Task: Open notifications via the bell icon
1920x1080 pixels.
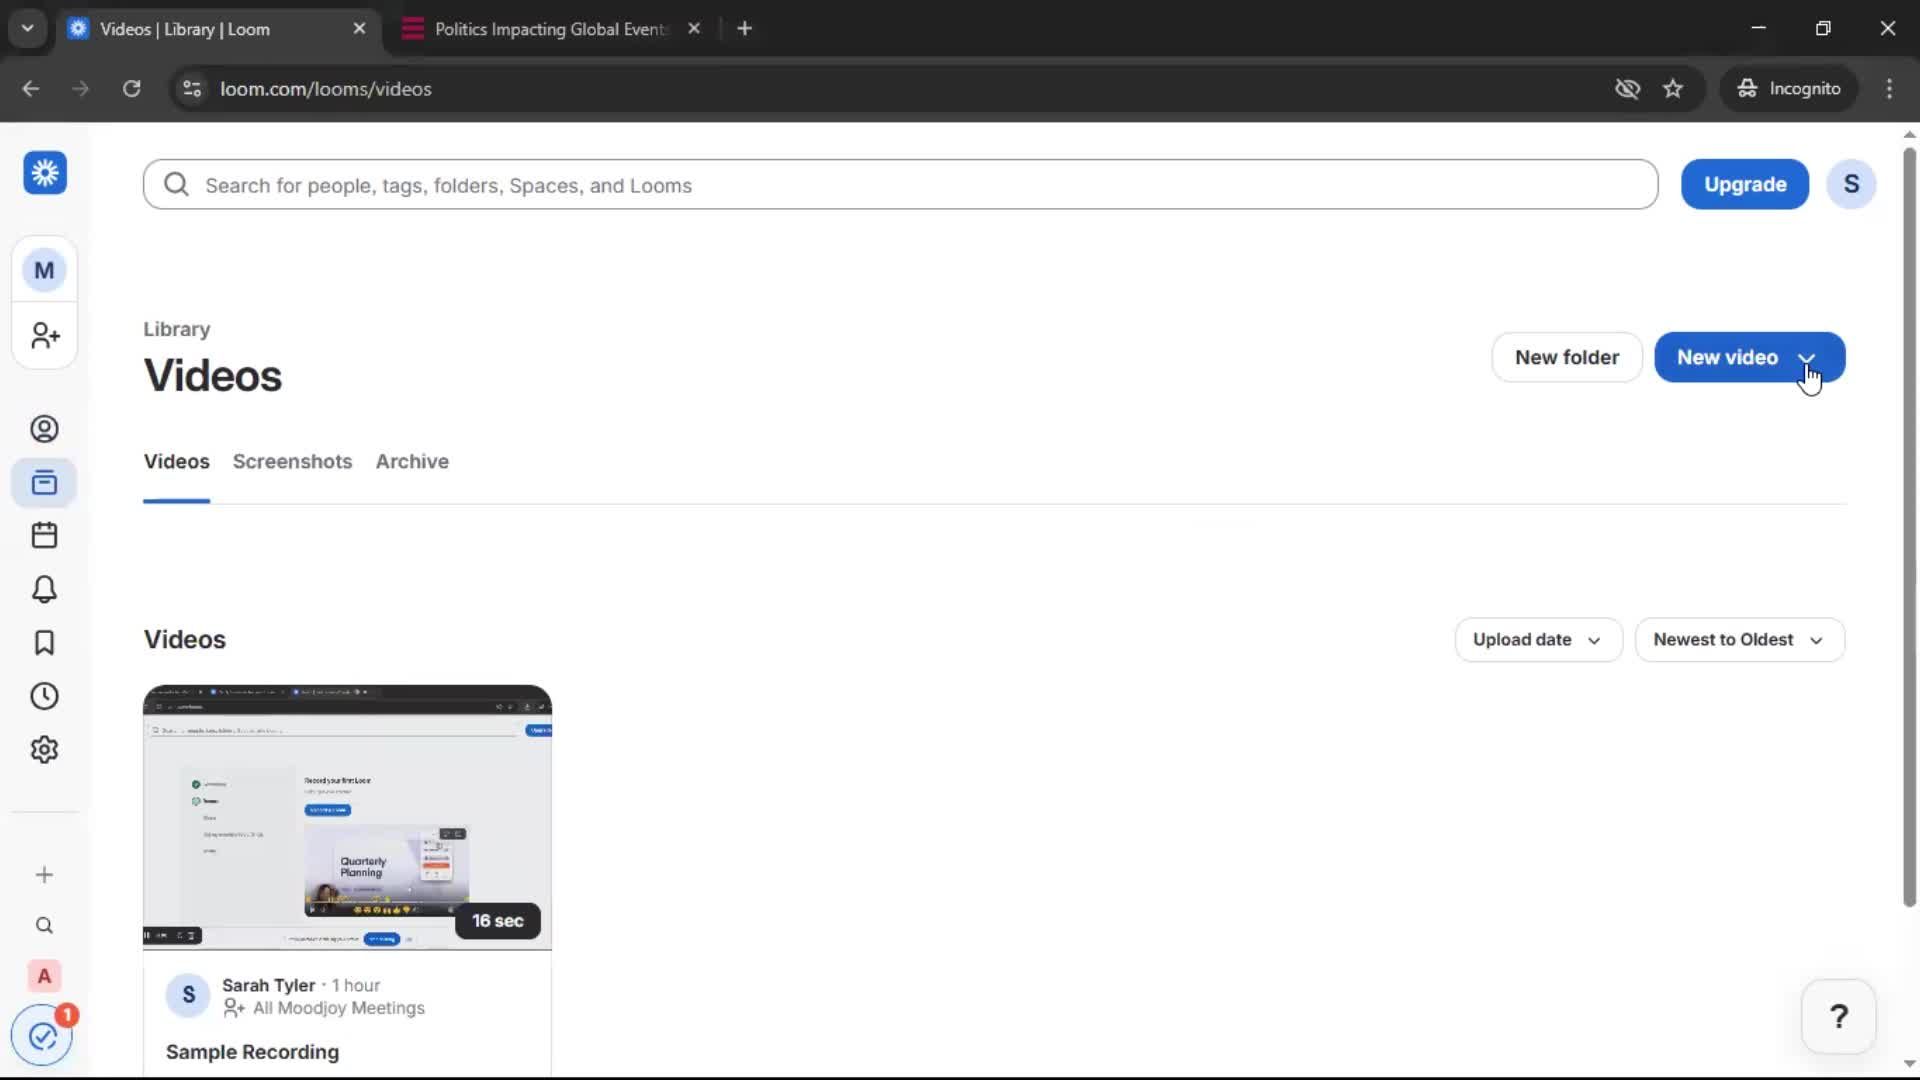Action: 43,589
